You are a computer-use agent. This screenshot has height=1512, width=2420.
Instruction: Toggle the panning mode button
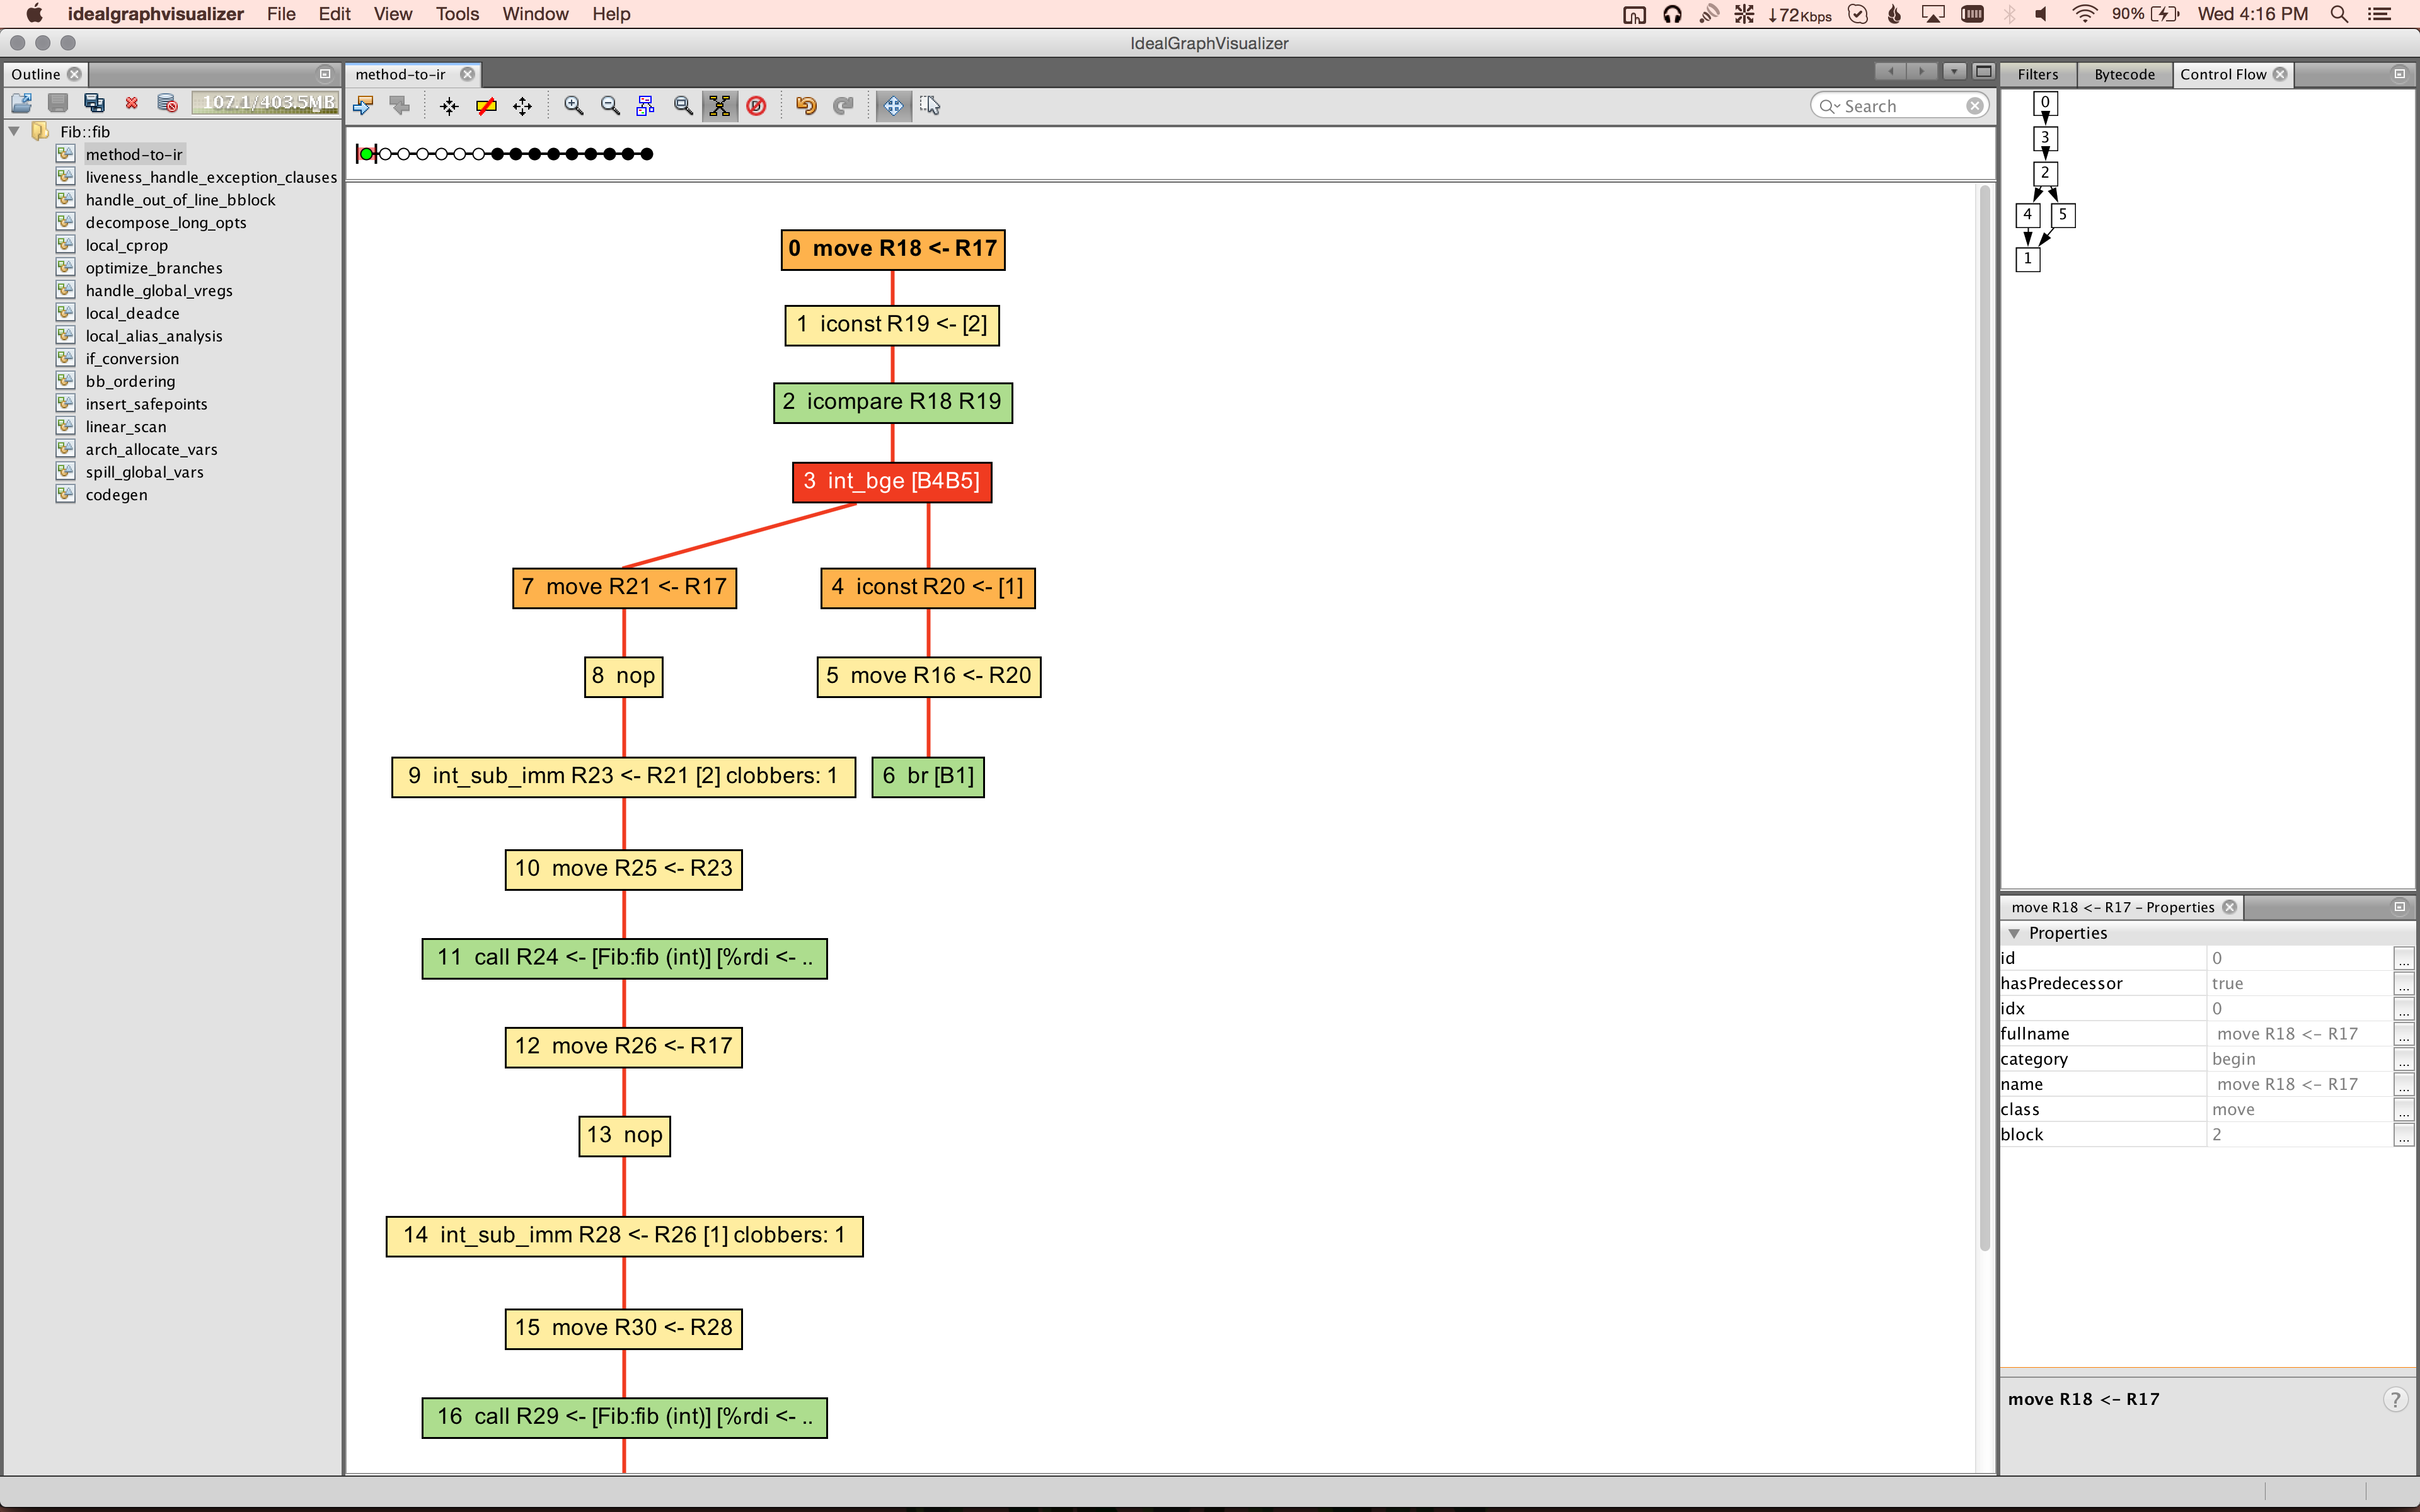[893, 106]
